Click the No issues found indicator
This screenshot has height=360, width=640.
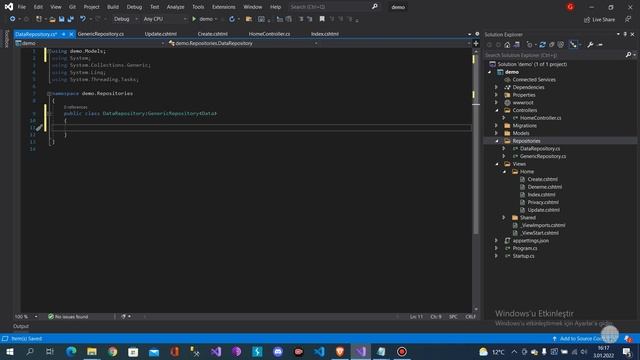tap(68, 317)
